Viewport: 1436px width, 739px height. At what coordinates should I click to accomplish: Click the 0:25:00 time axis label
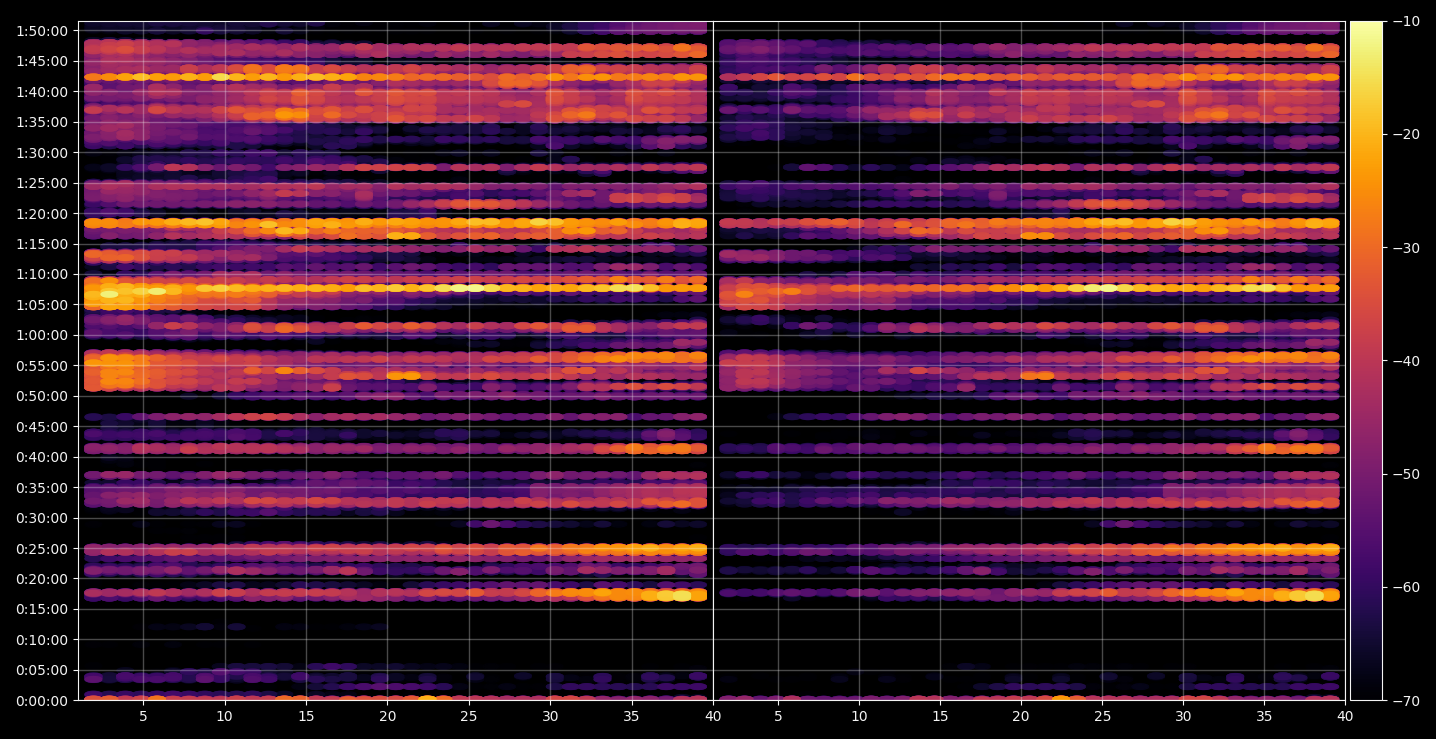coord(42,549)
